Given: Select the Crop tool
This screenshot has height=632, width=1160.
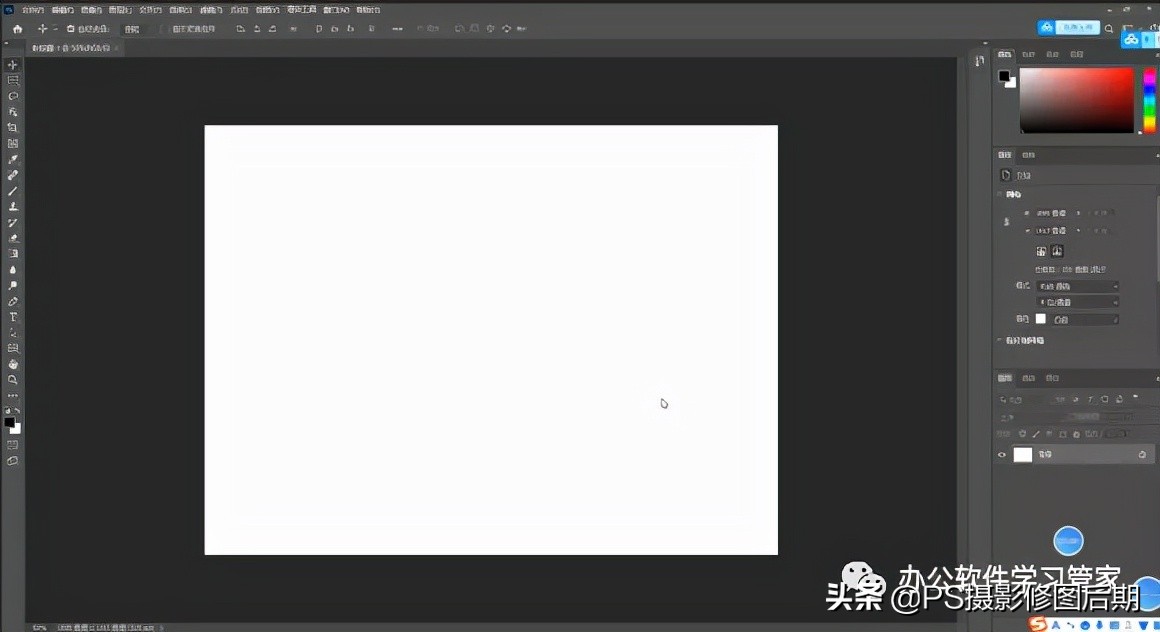Looking at the screenshot, I should point(13,128).
